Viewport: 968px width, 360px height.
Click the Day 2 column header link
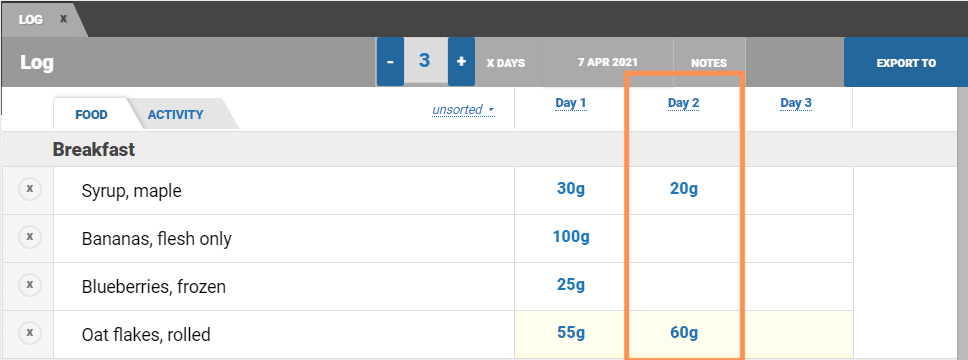(683, 103)
